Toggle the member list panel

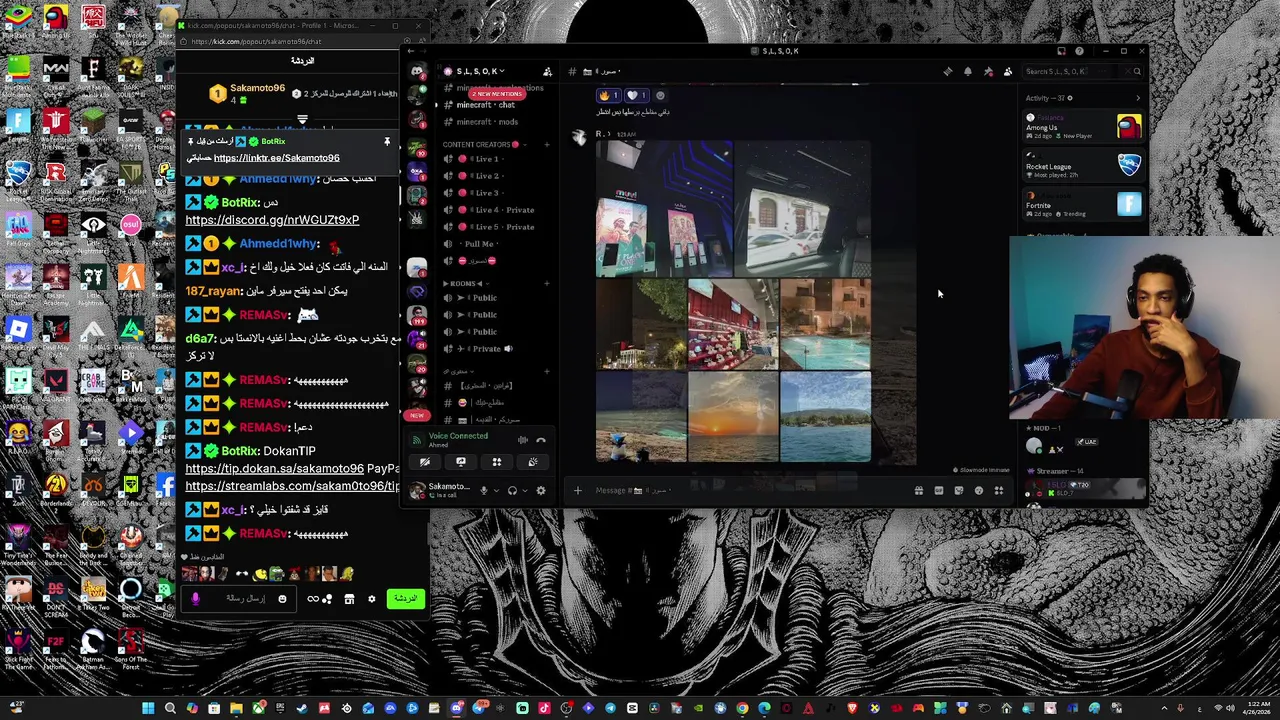[x=1008, y=71]
